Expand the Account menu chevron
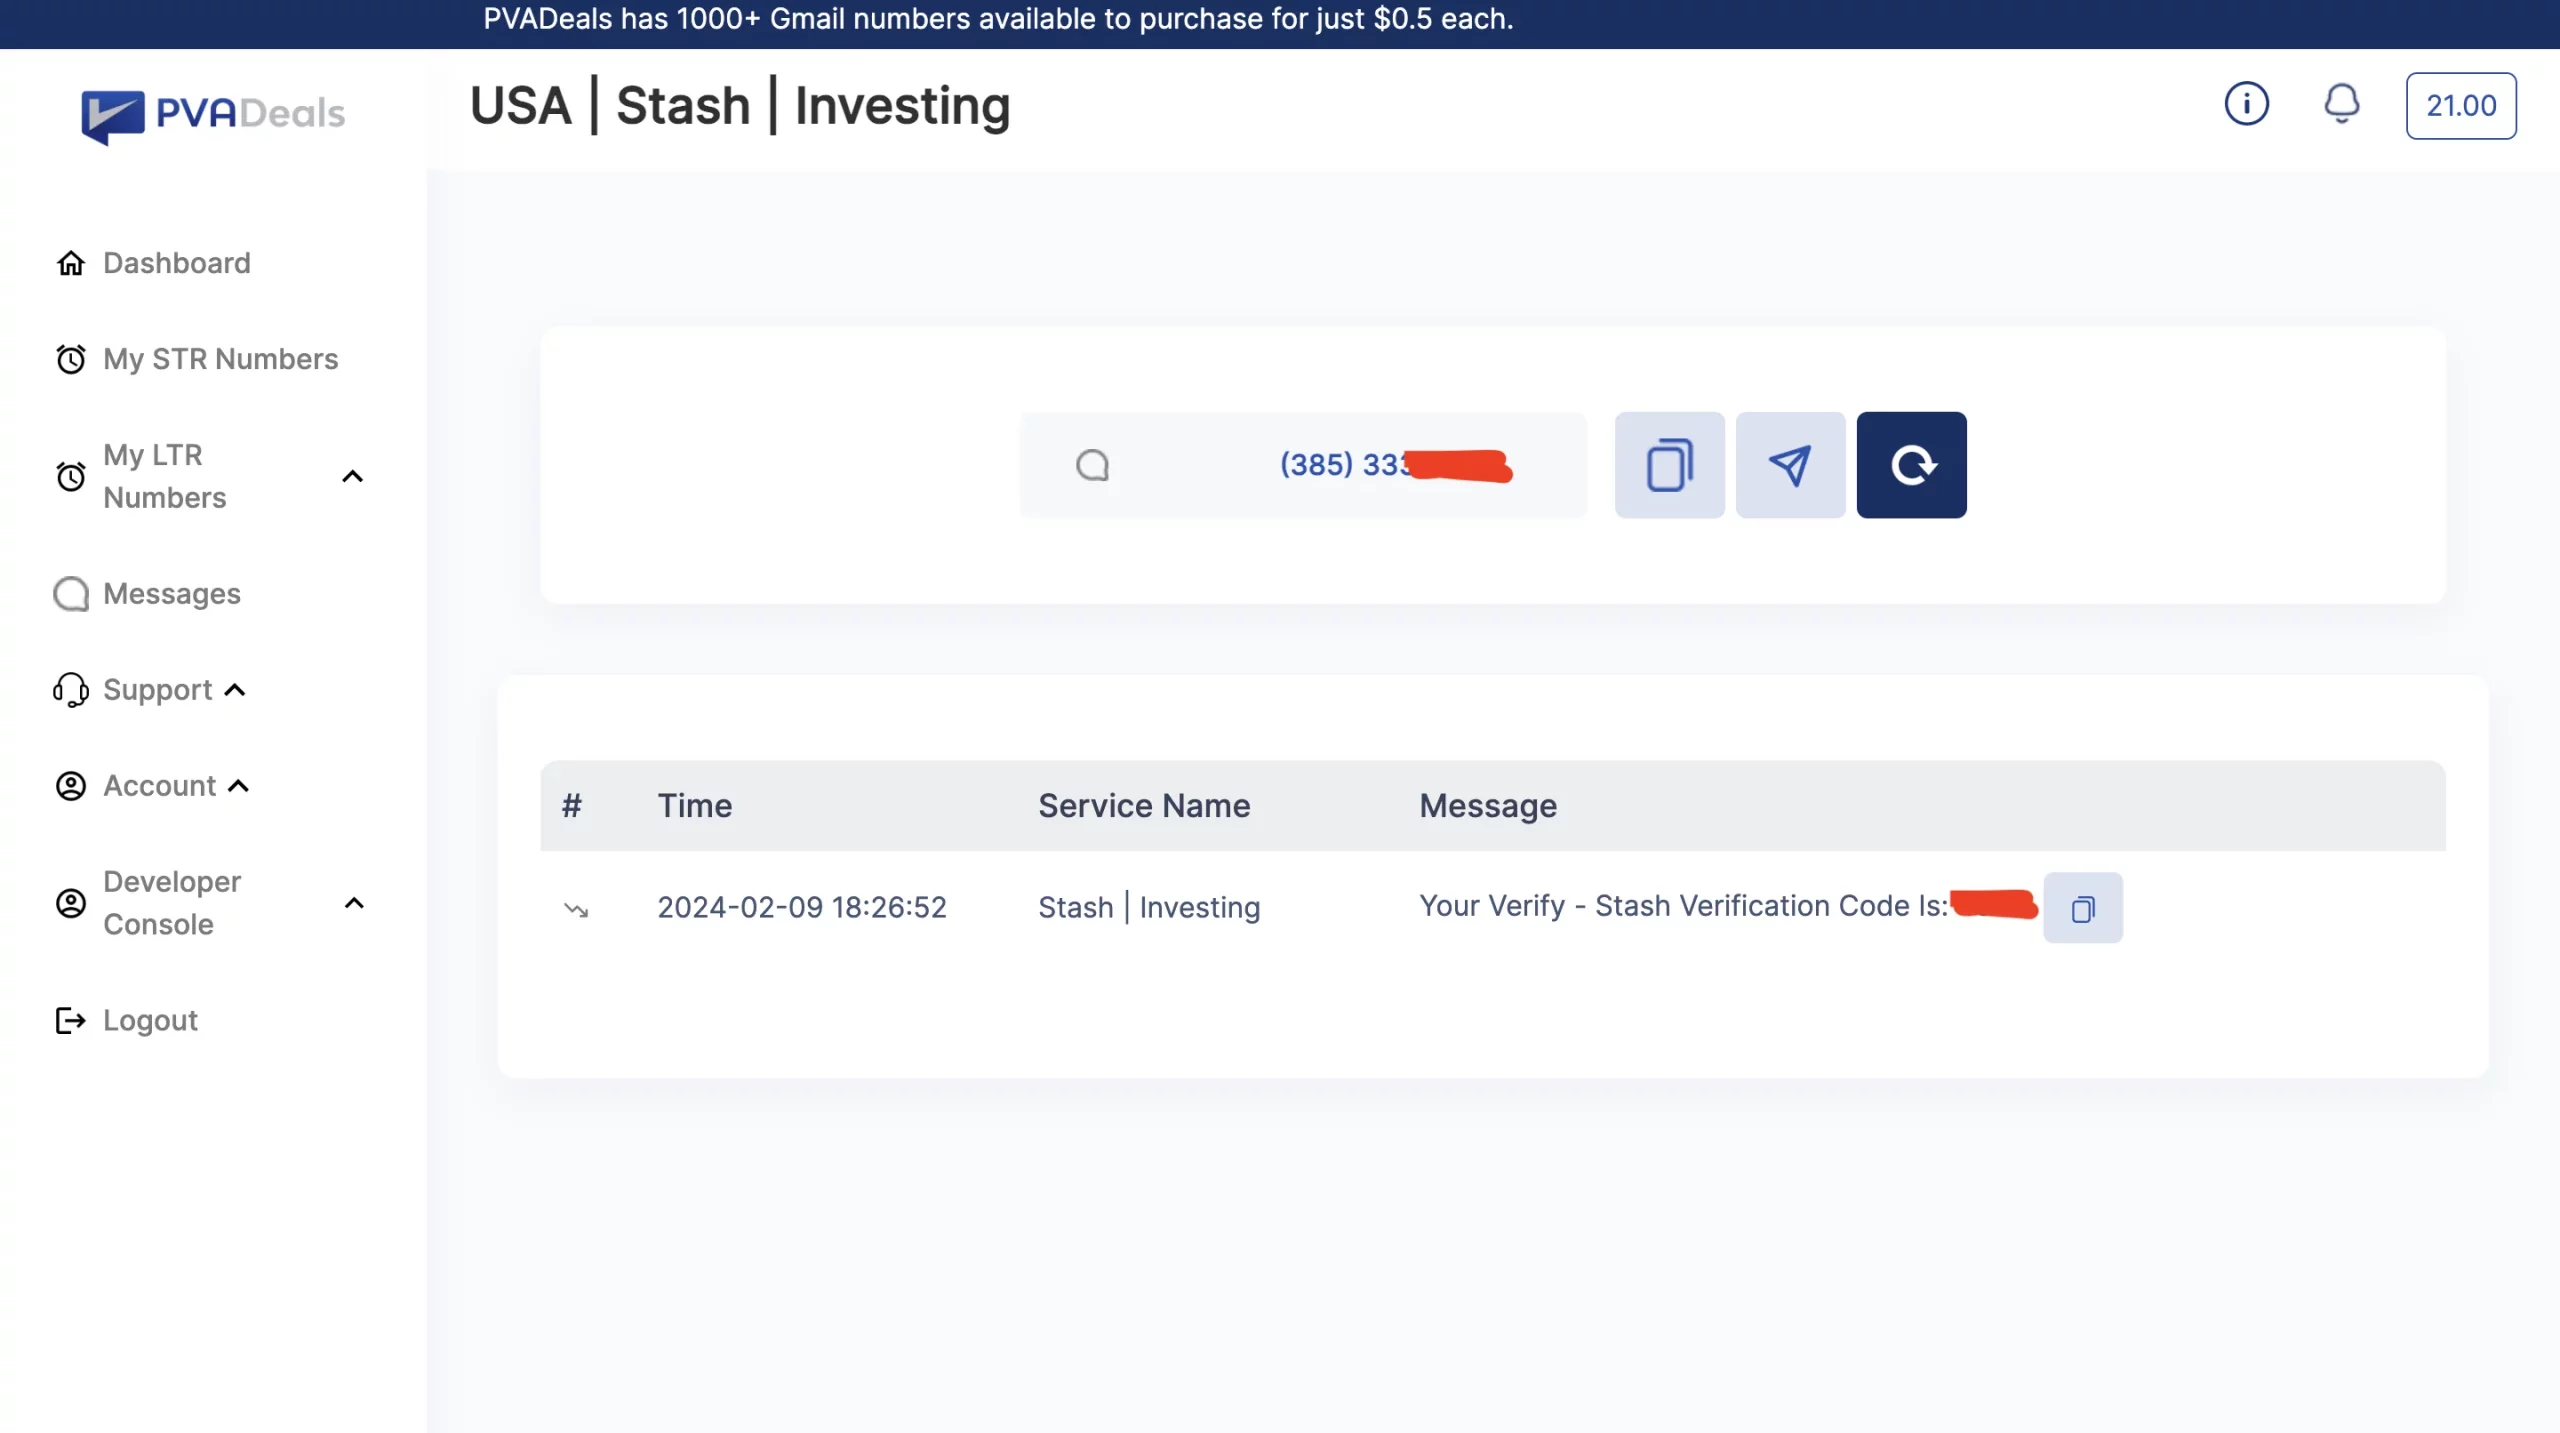Image resolution: width=2560 pixels, height=1433 pixels. (x=238, y=786)
